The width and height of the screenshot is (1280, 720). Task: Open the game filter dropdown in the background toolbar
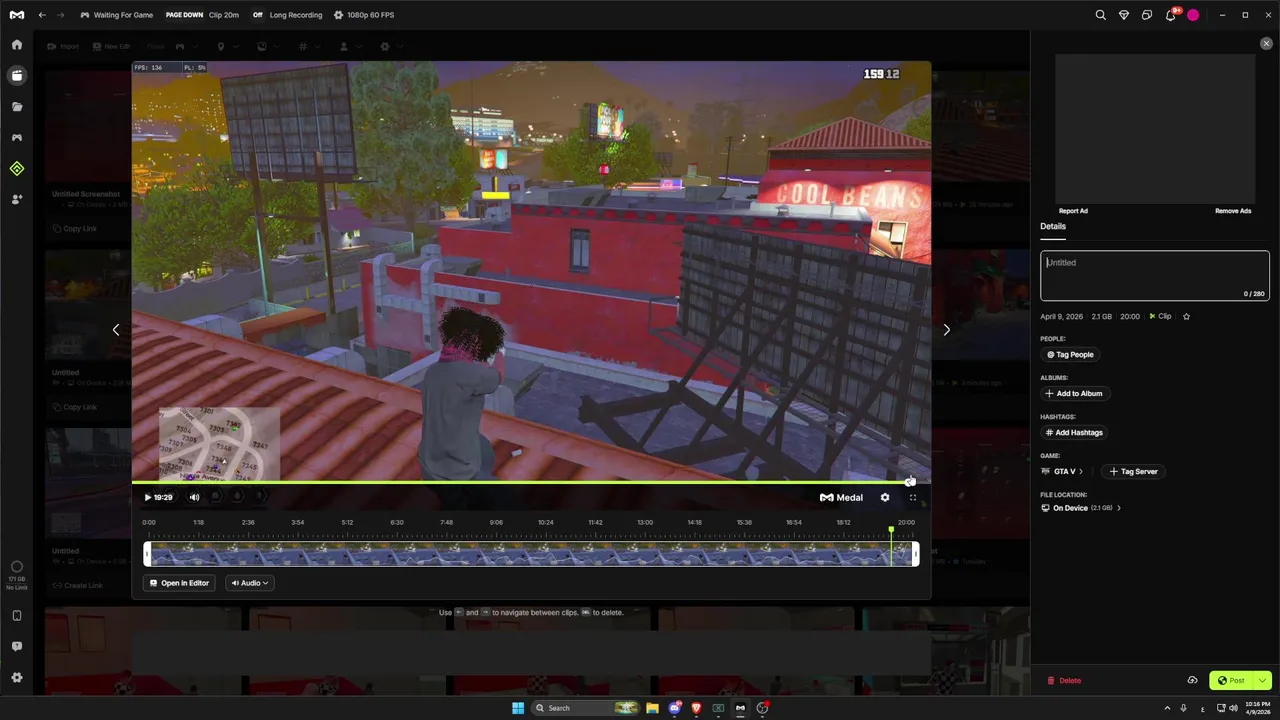coord(186,46)
